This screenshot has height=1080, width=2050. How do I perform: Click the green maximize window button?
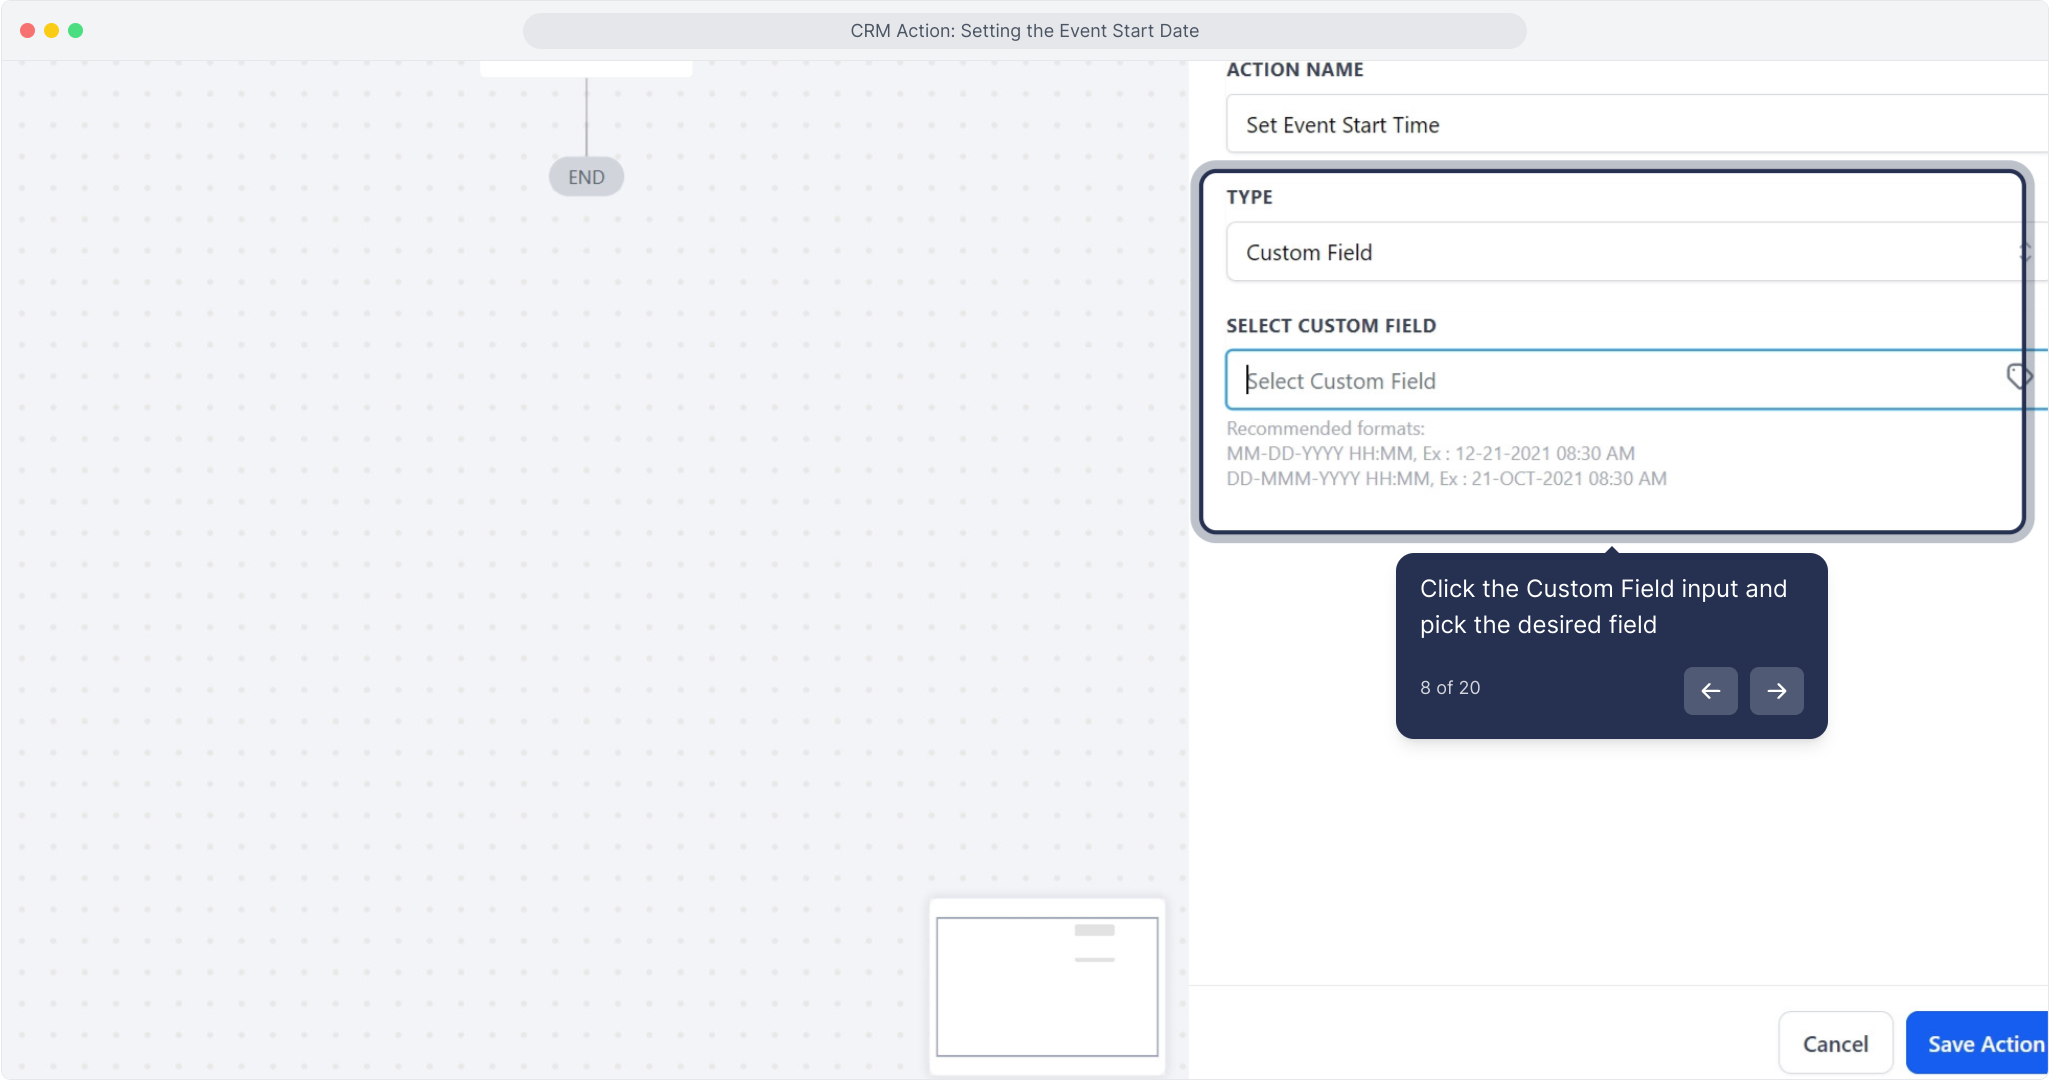coord(75,30)
